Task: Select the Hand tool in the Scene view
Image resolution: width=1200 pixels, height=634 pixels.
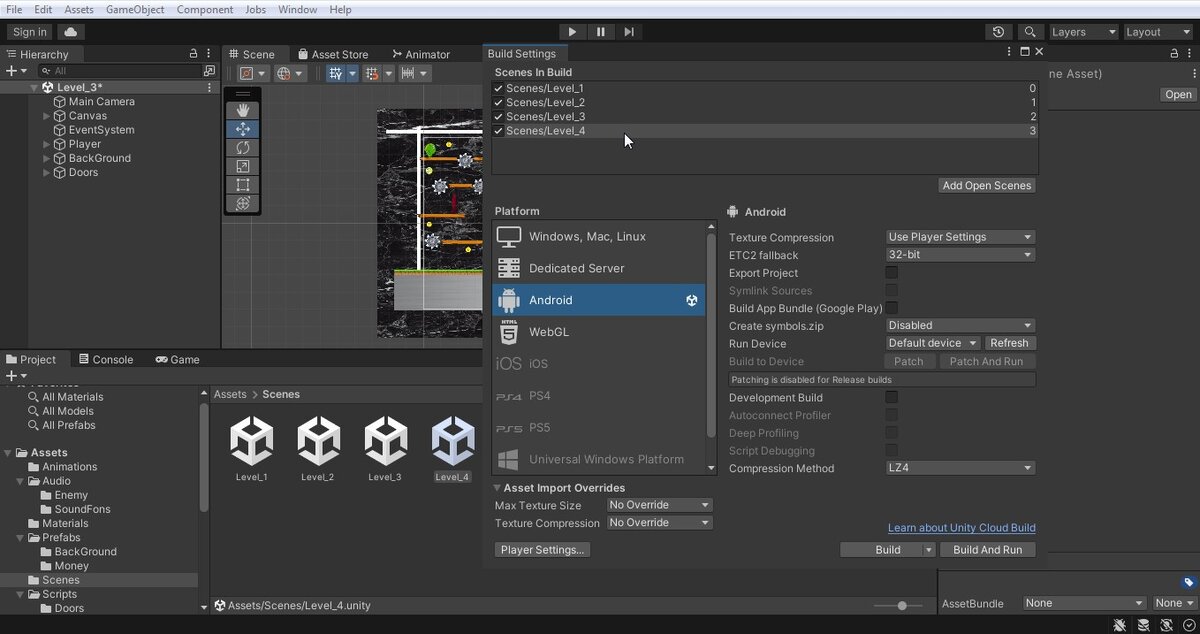Action: [x=242, y=110]
